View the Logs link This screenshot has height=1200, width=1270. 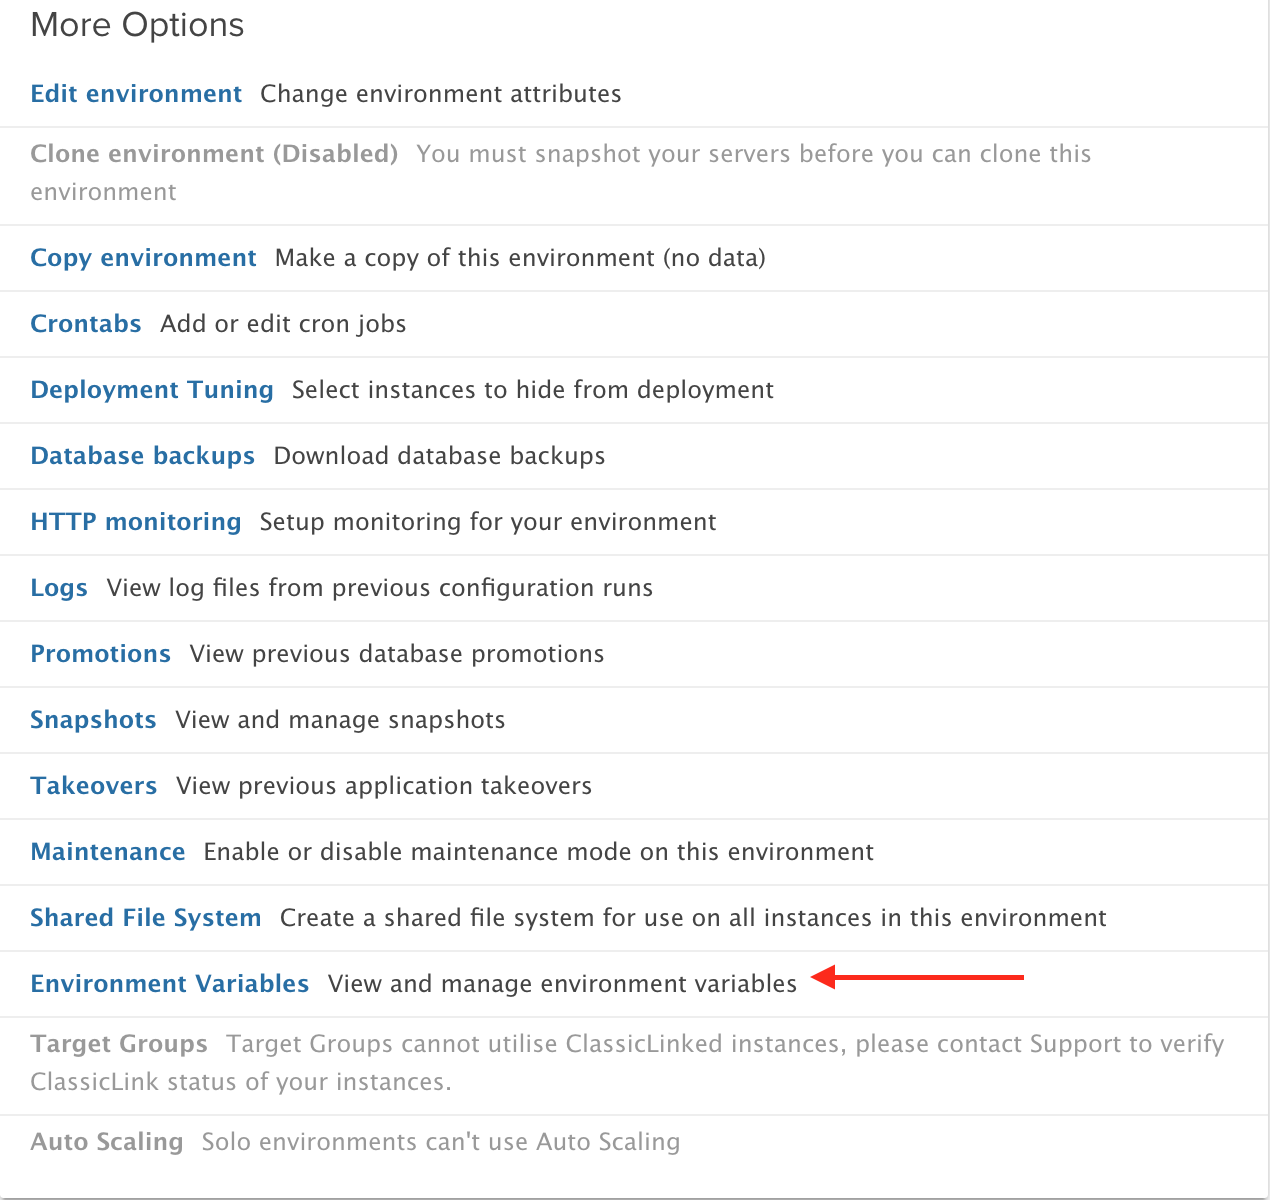59,588
